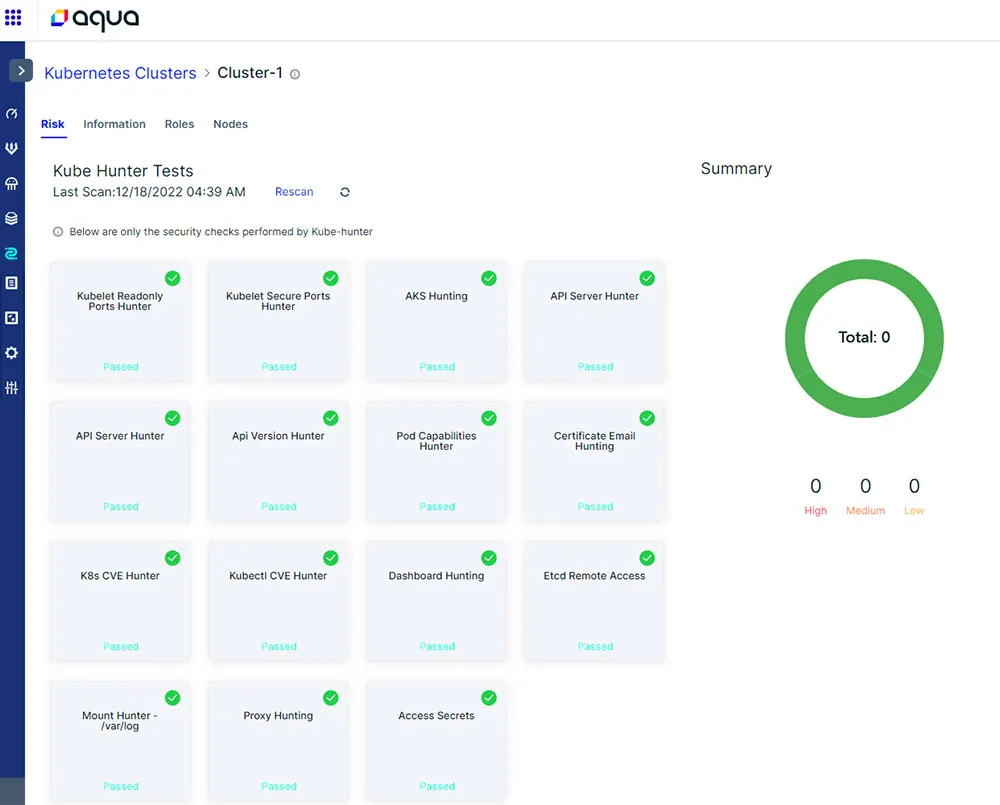Image resolution: width=1000 pixels, height=805 pixels.
Task: Click green check on Kubelet Readonly Ports Hunter
Action: click(173, 278)
